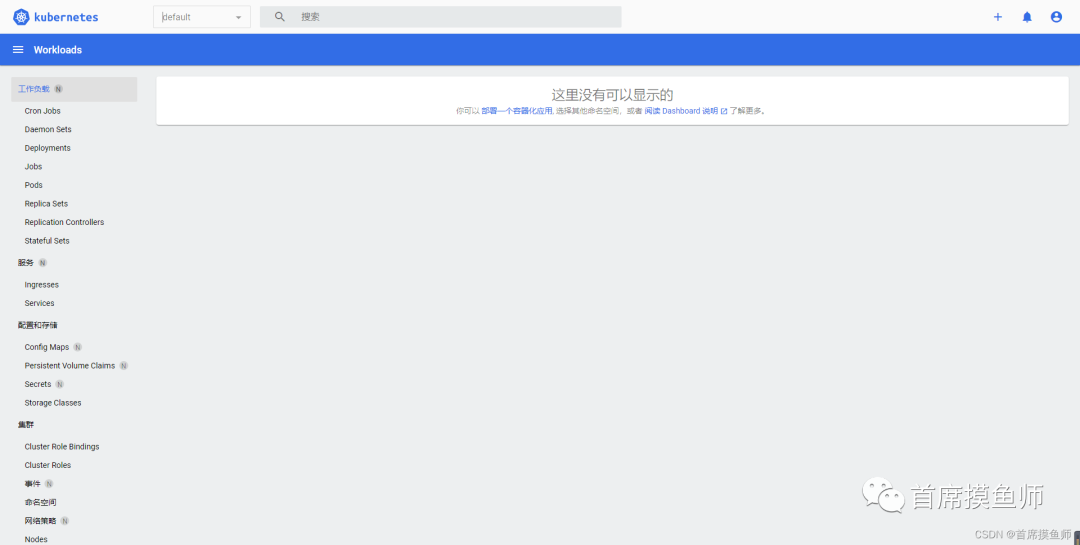Open Nodes in the sidebar

(x=36, y=539)
